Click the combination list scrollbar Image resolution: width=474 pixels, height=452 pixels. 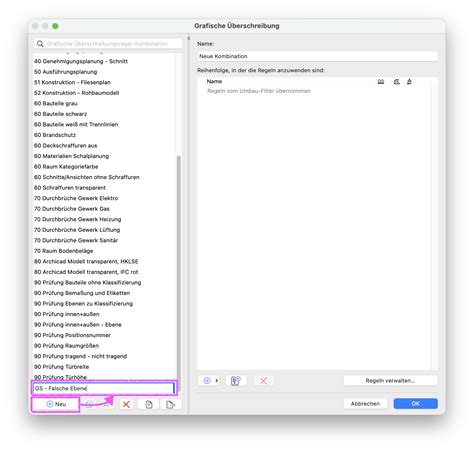[179, 267]
